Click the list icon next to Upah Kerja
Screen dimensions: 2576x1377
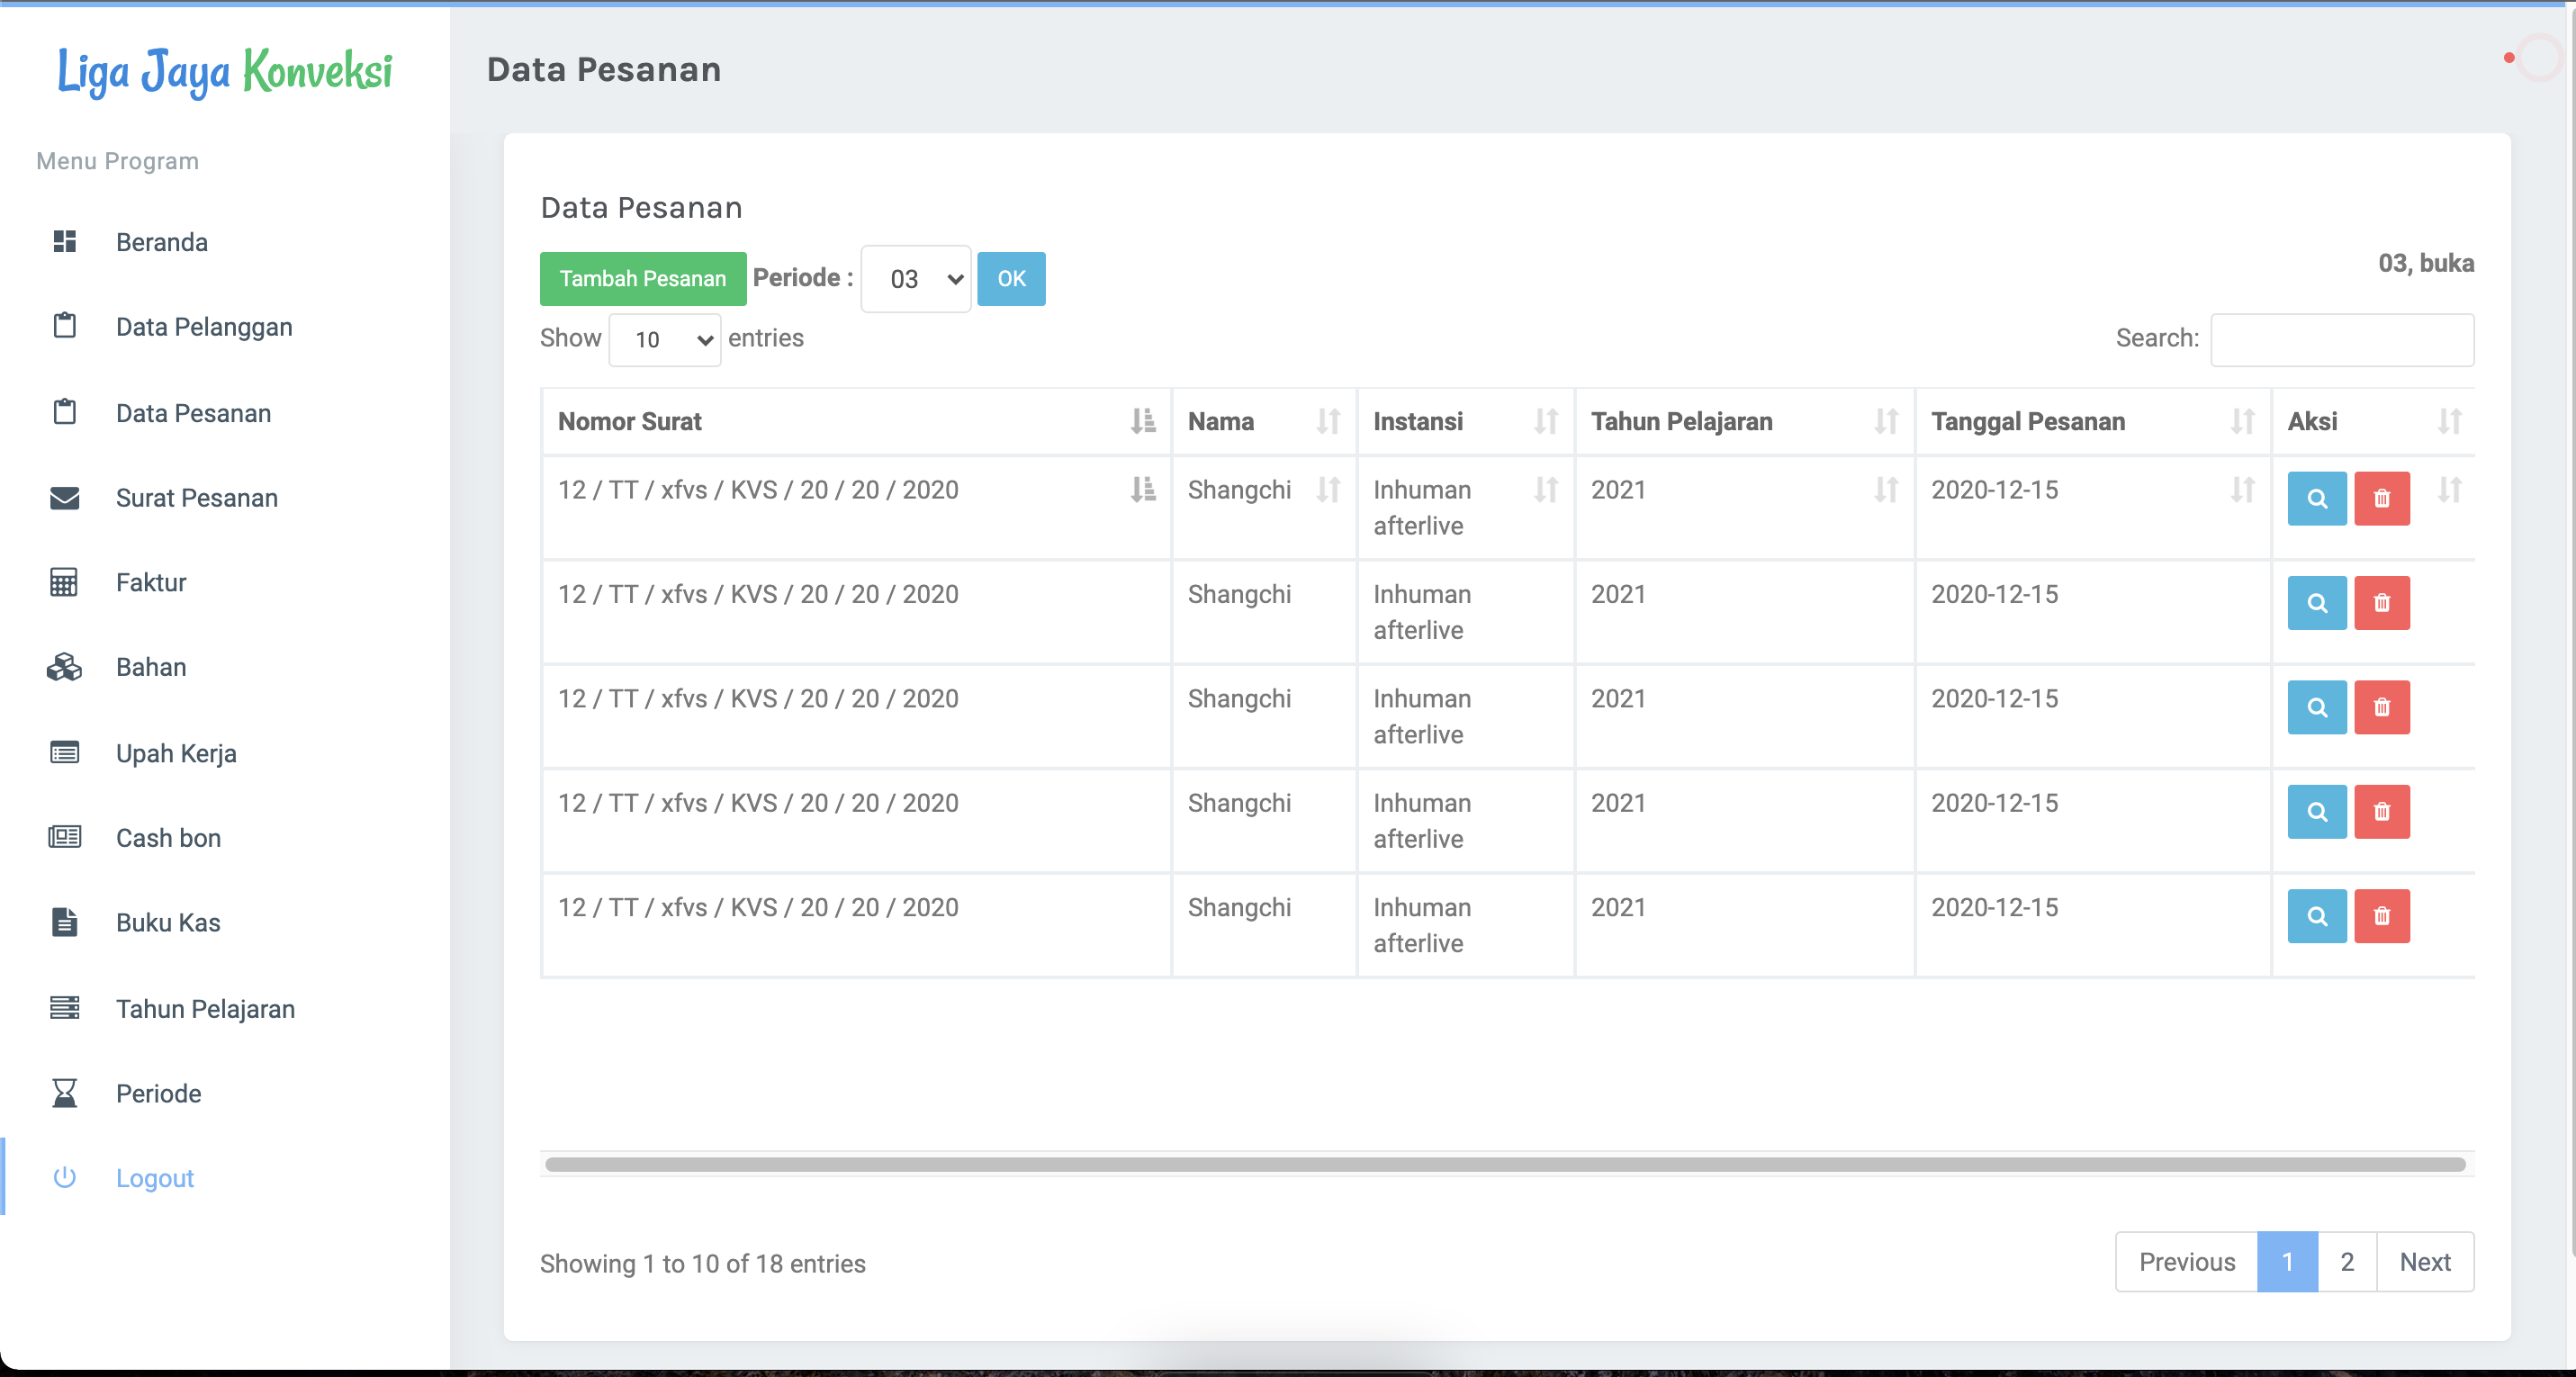click(65, 752)
